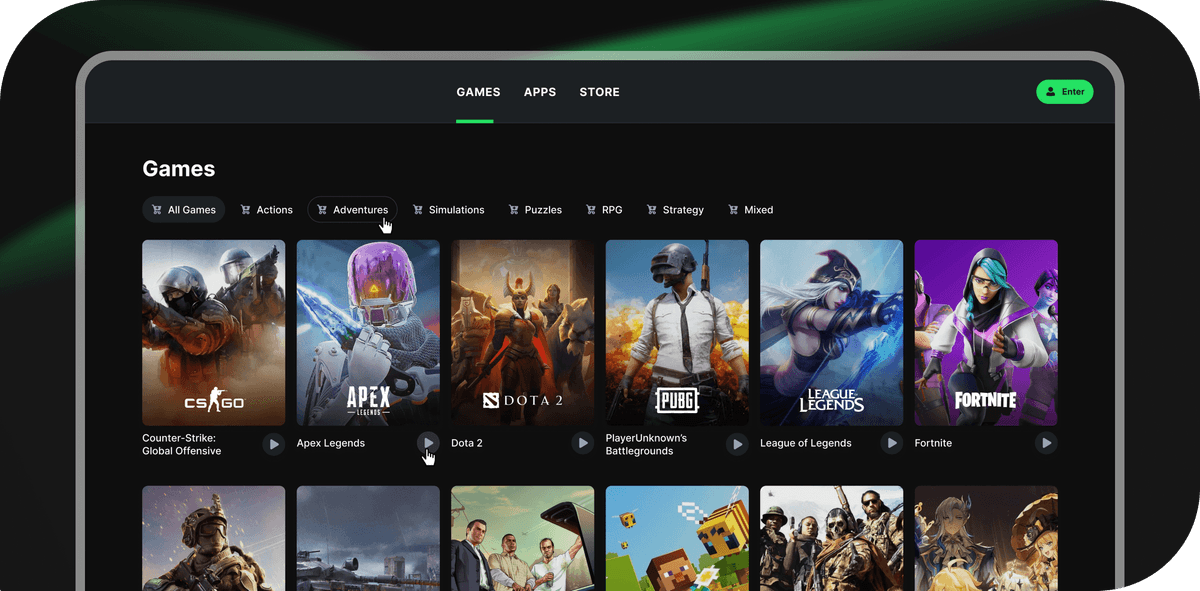1200x591 pixels.
Task: Click the "League of Legends" title text
Action: tap(806, 443)
